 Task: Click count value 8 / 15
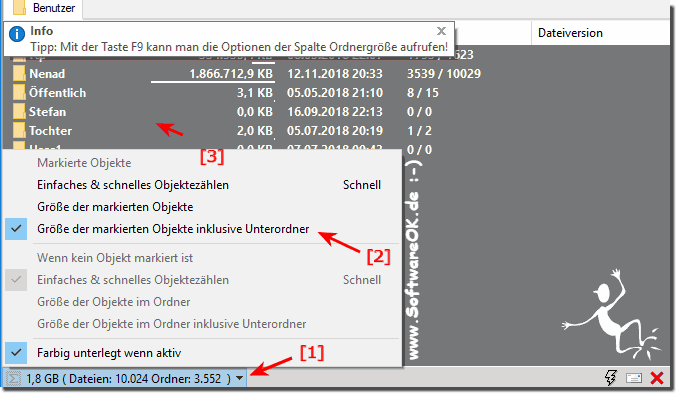[x=423, y=93]
